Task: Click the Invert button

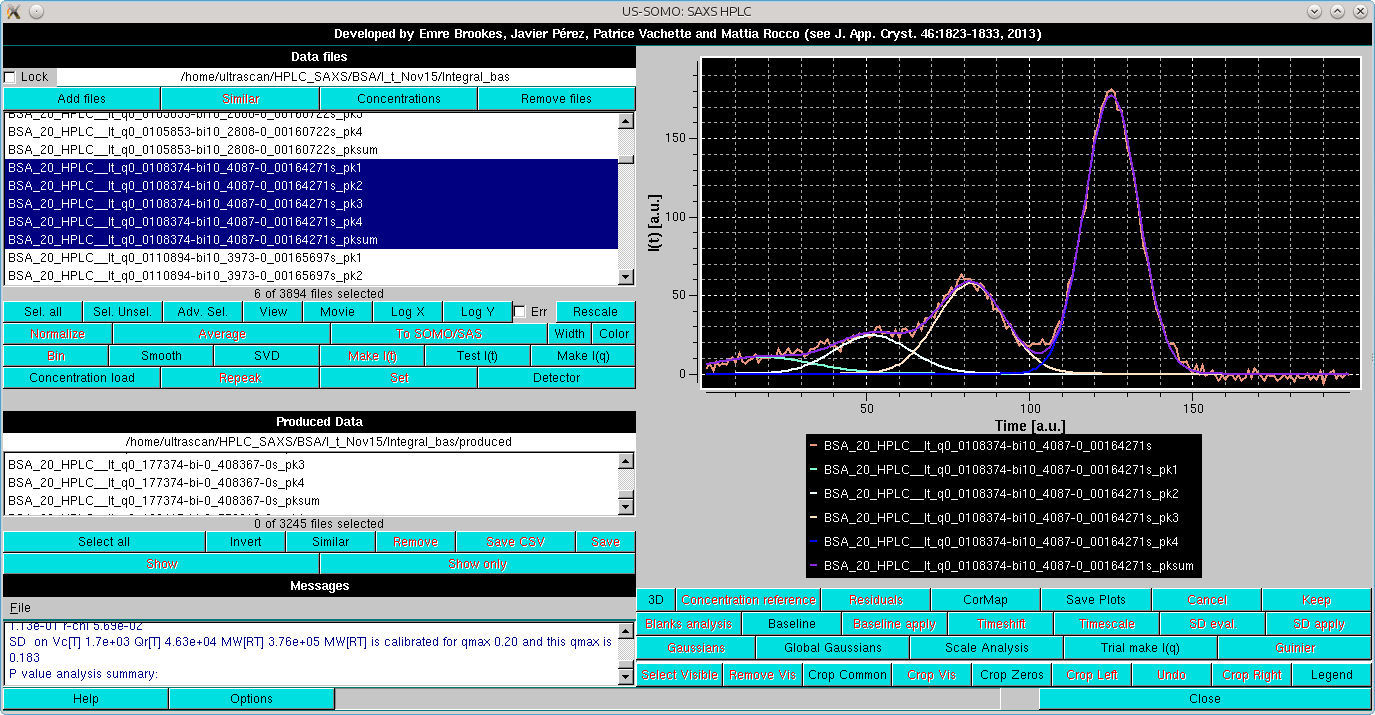Action: click(x=245, y=542)
